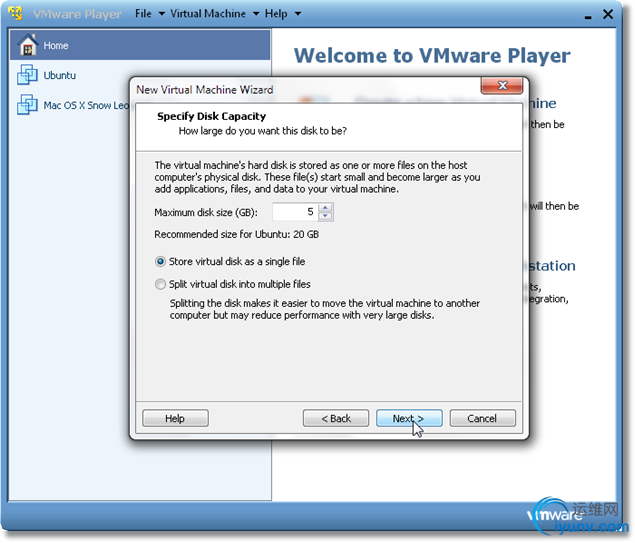Open the File menu
635x543 pixels.
(143, 14)
